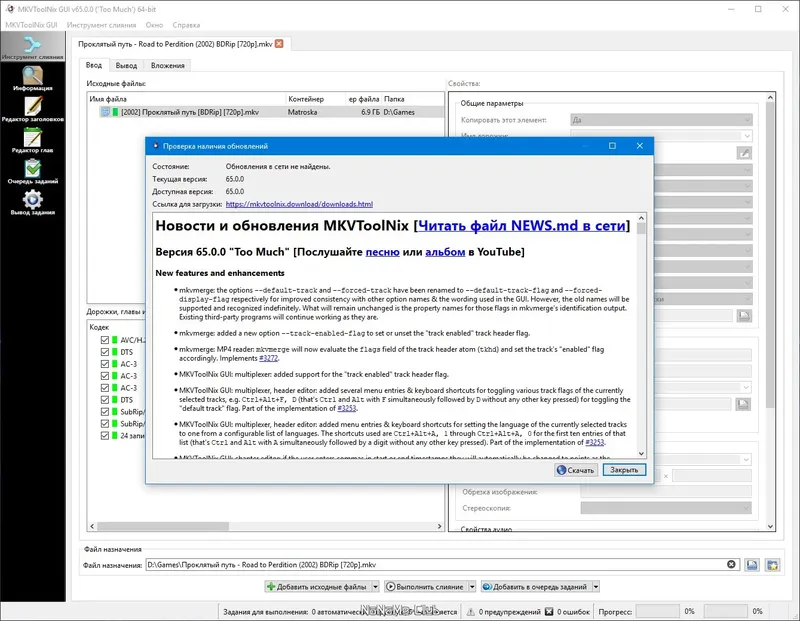Viewport: 800px width, 621px height.
Task: Click errors icon in status bar
Action: (549, 611)
